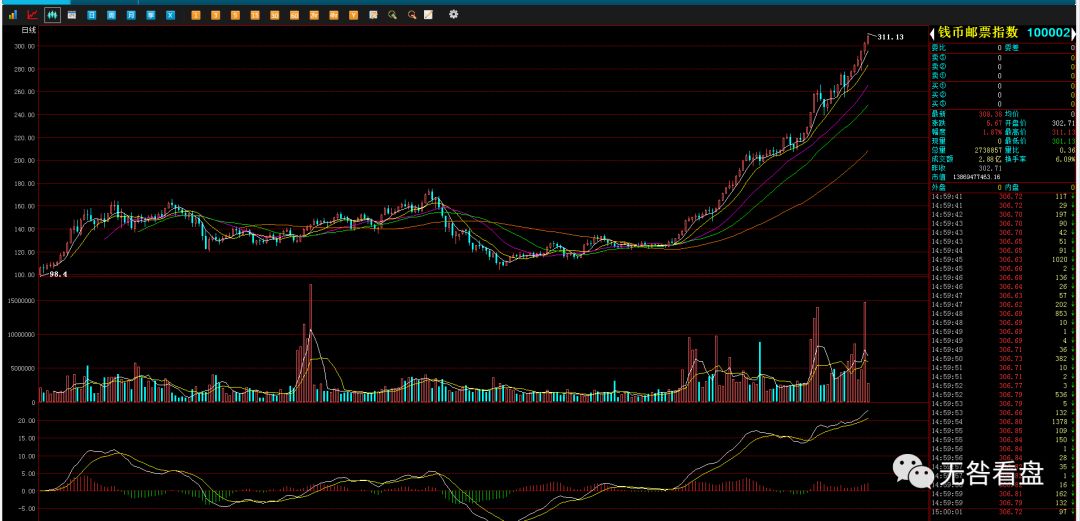
Task: Select the 30-minute orange period icon
Action: [275, 14]
